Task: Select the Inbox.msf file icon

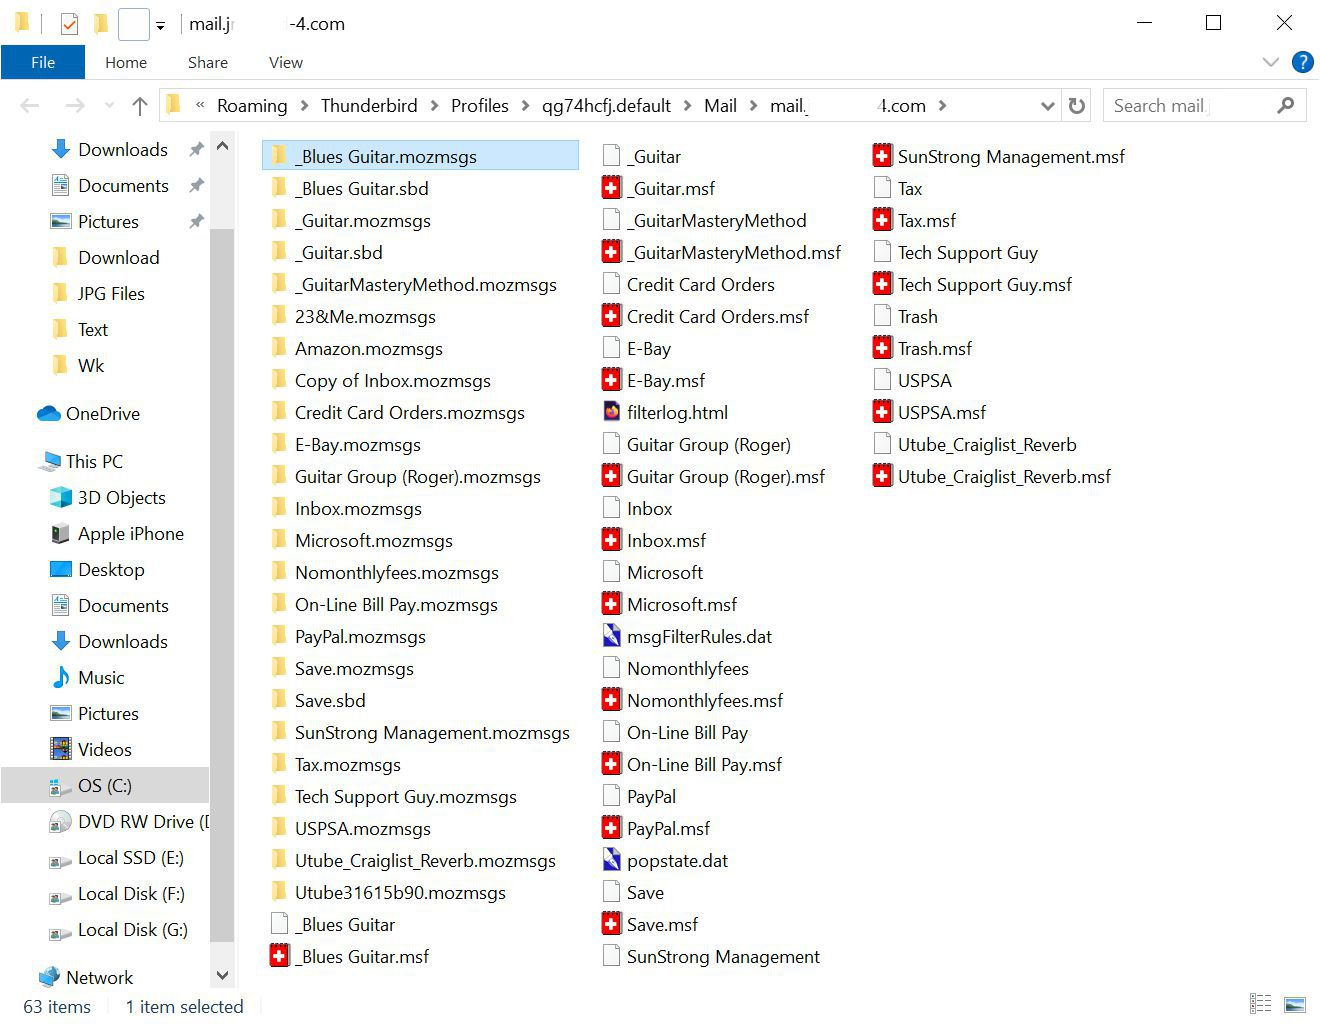Action: [x=612, y=540]
